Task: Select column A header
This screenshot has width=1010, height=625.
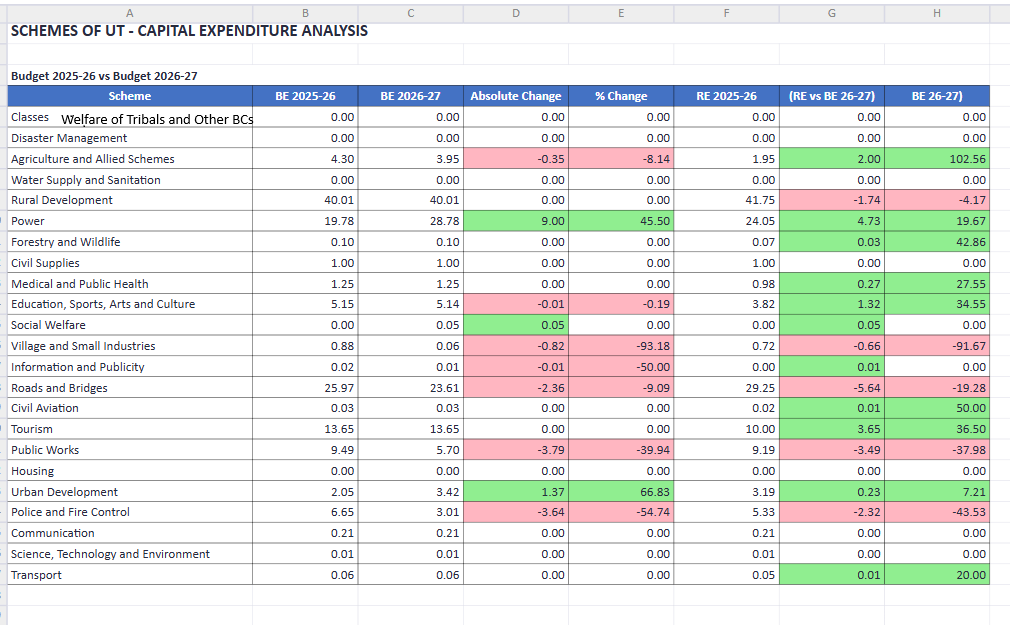Action: tap(129, 13)
